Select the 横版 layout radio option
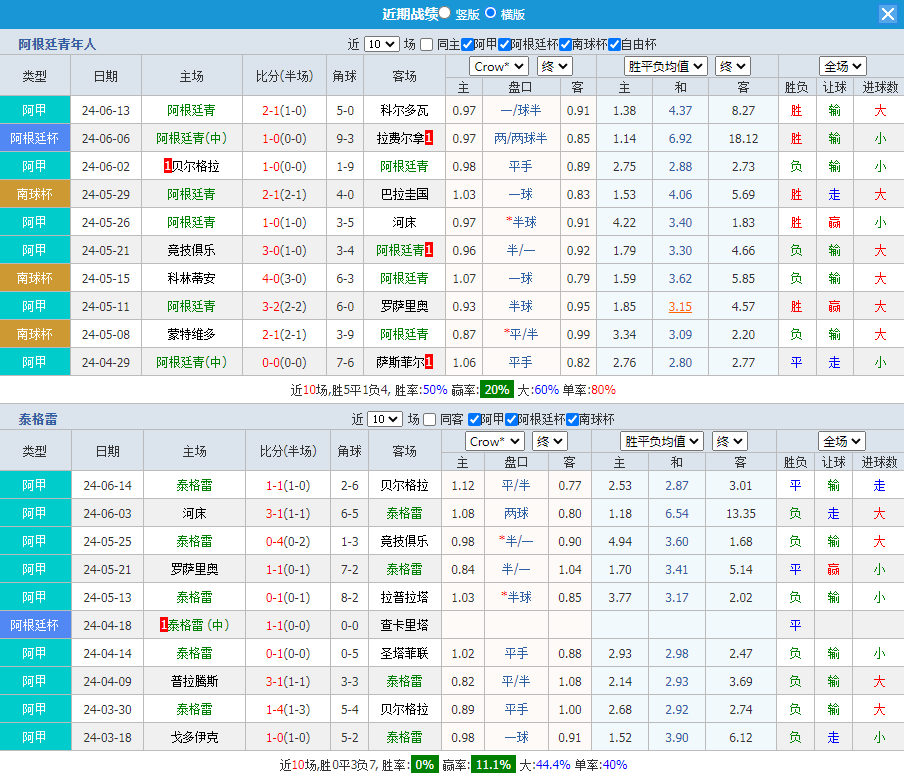The width and height of the screenshot is (904, 776). 490,13
